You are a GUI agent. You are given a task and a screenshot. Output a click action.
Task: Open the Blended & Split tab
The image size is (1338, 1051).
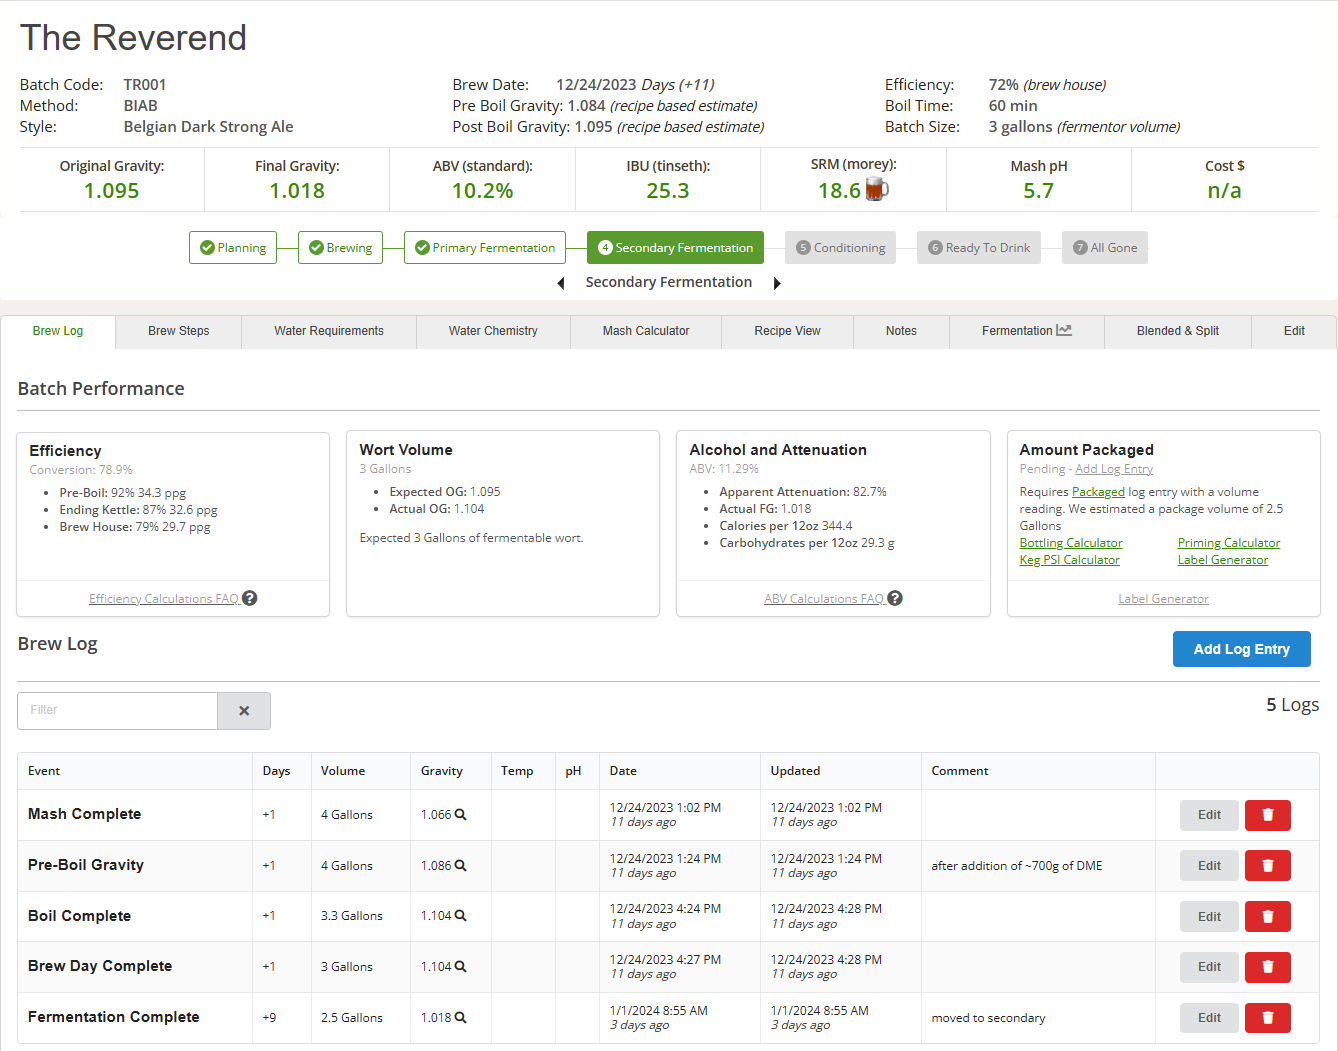(1178, 331)
